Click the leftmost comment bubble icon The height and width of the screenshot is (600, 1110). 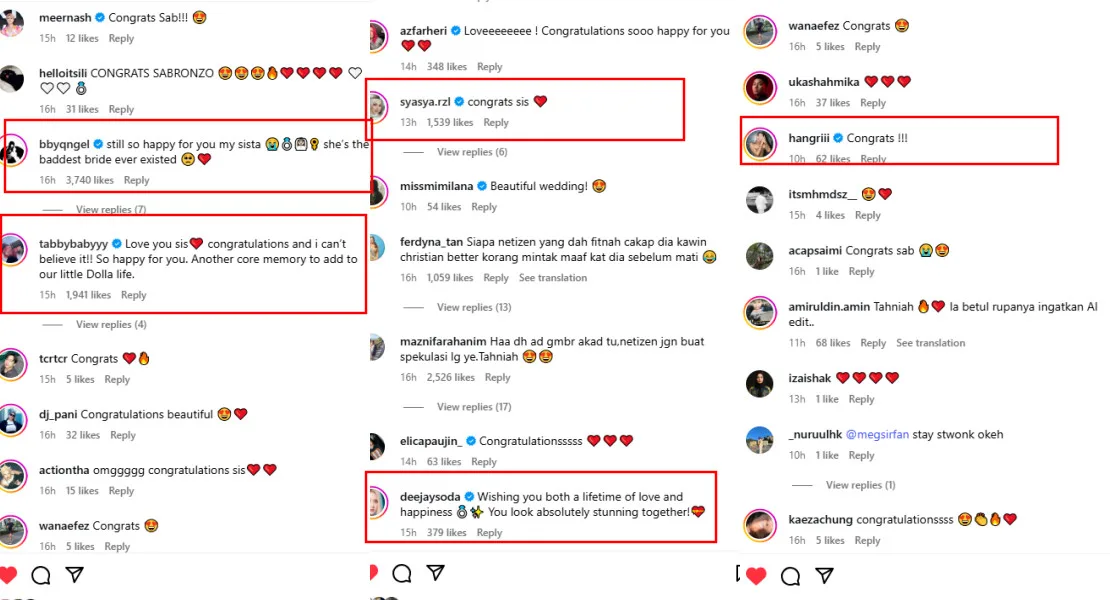click(41, 575)
